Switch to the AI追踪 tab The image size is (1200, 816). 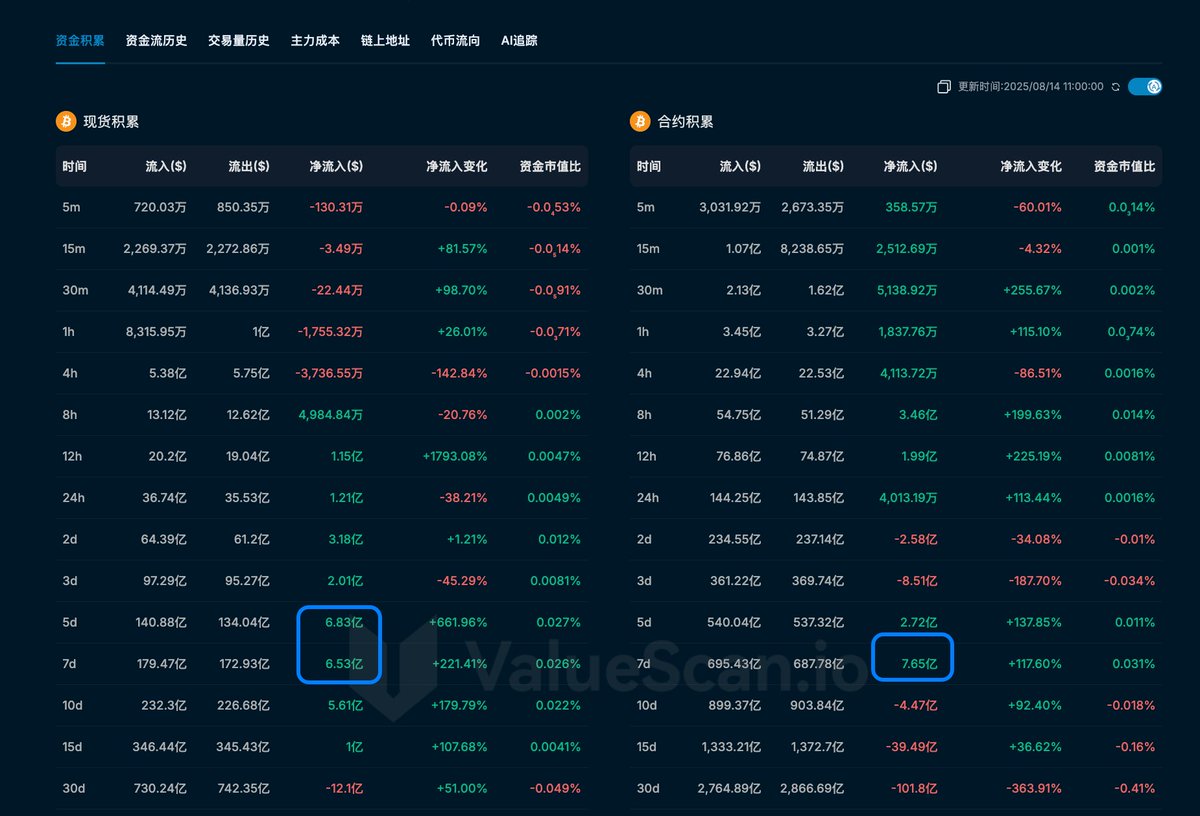coord(520,41)
